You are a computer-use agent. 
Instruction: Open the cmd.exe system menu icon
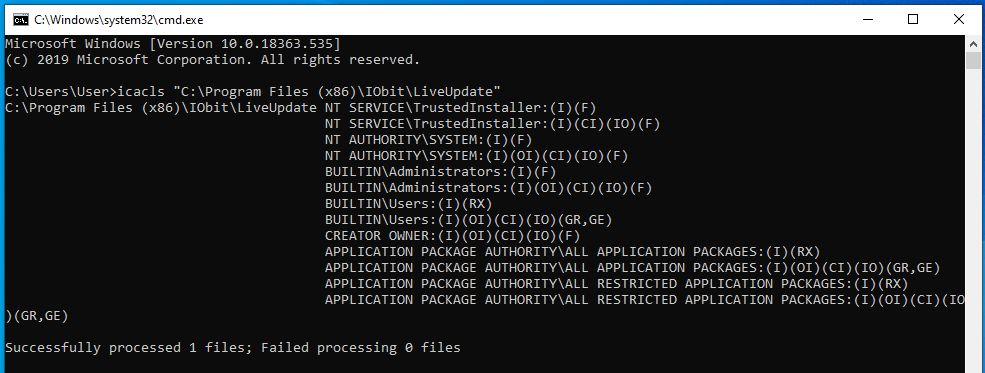coord(20,20)
